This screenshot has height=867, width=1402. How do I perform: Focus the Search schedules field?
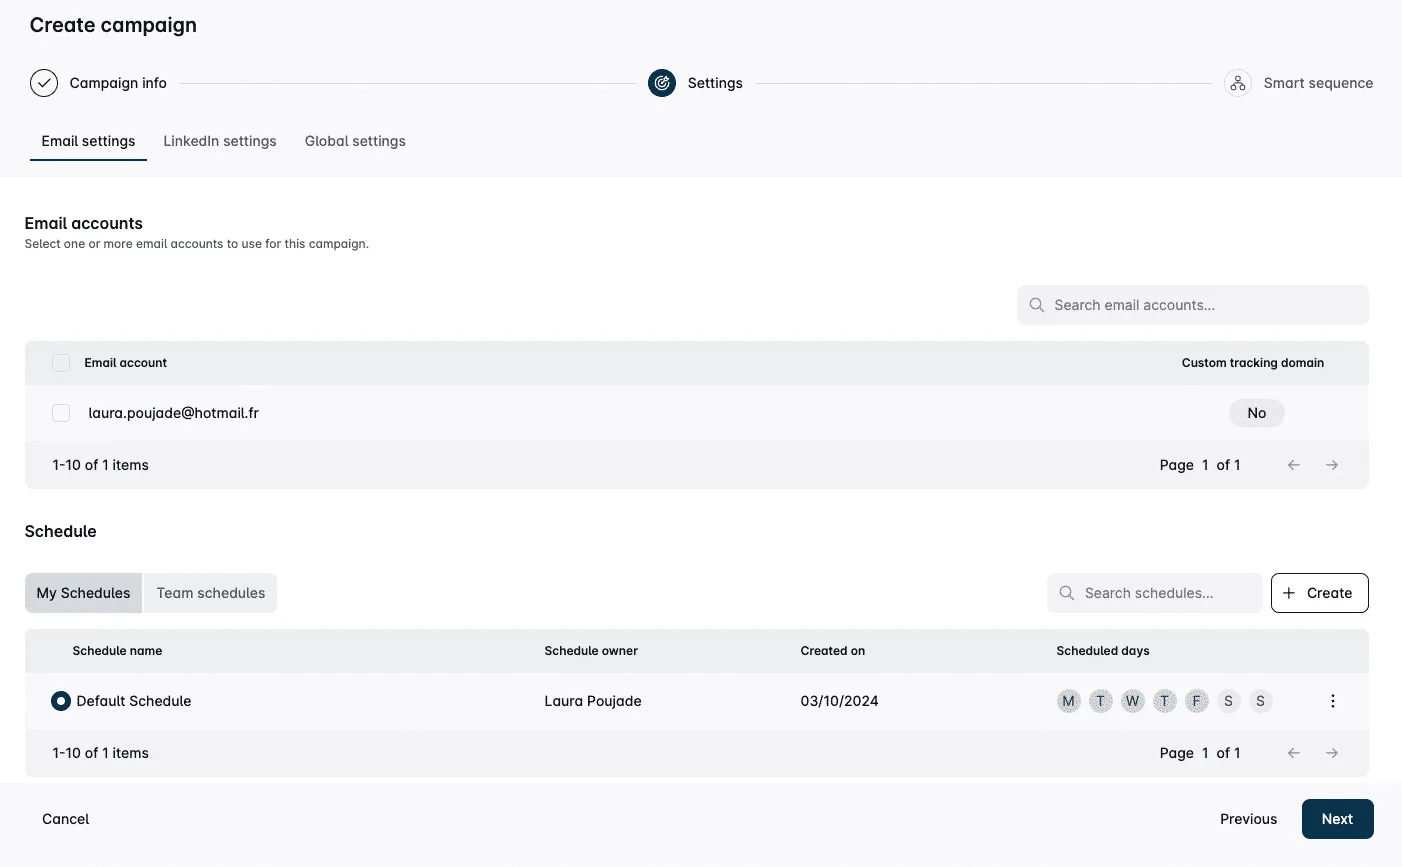(1155, 593)
